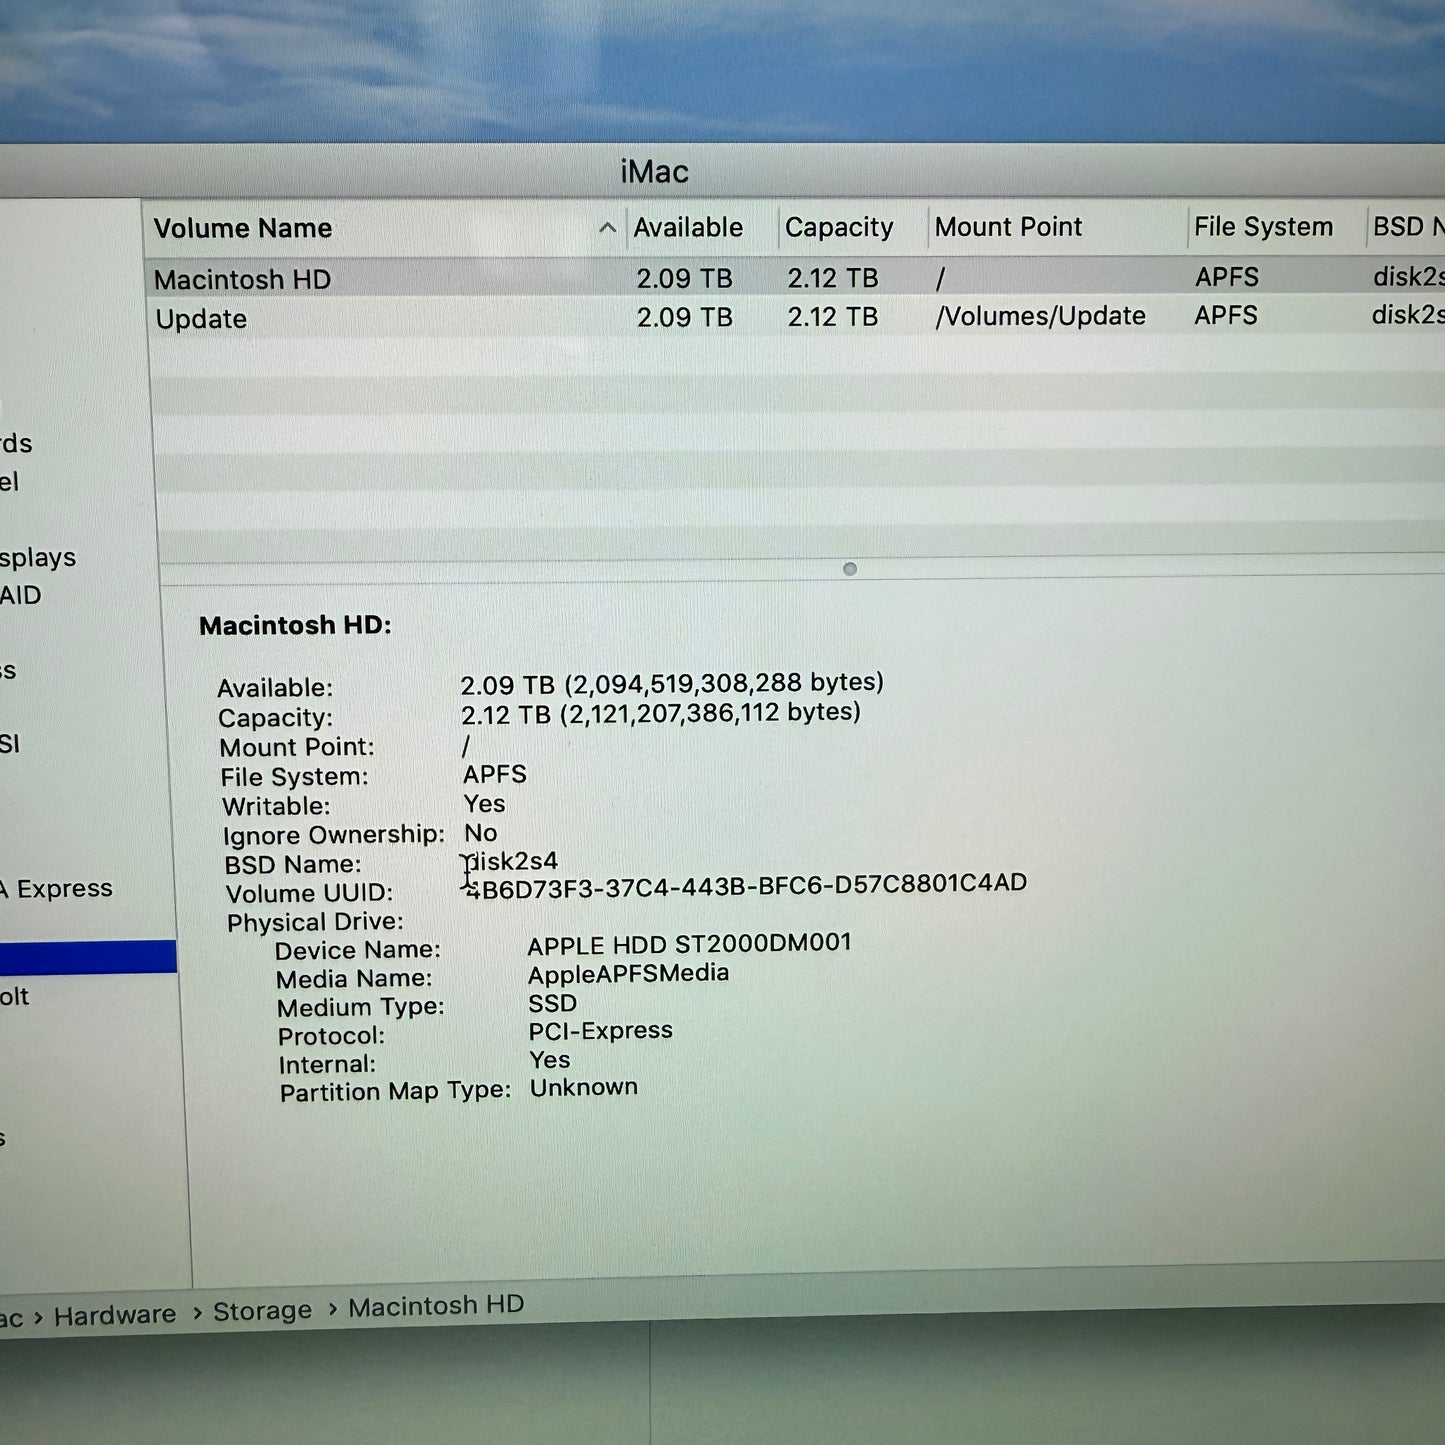The width and height of the screenshot is (1445, 1445).
Task: Click Macintosh HD in the path bar
Action: [x=436, y=1306]
